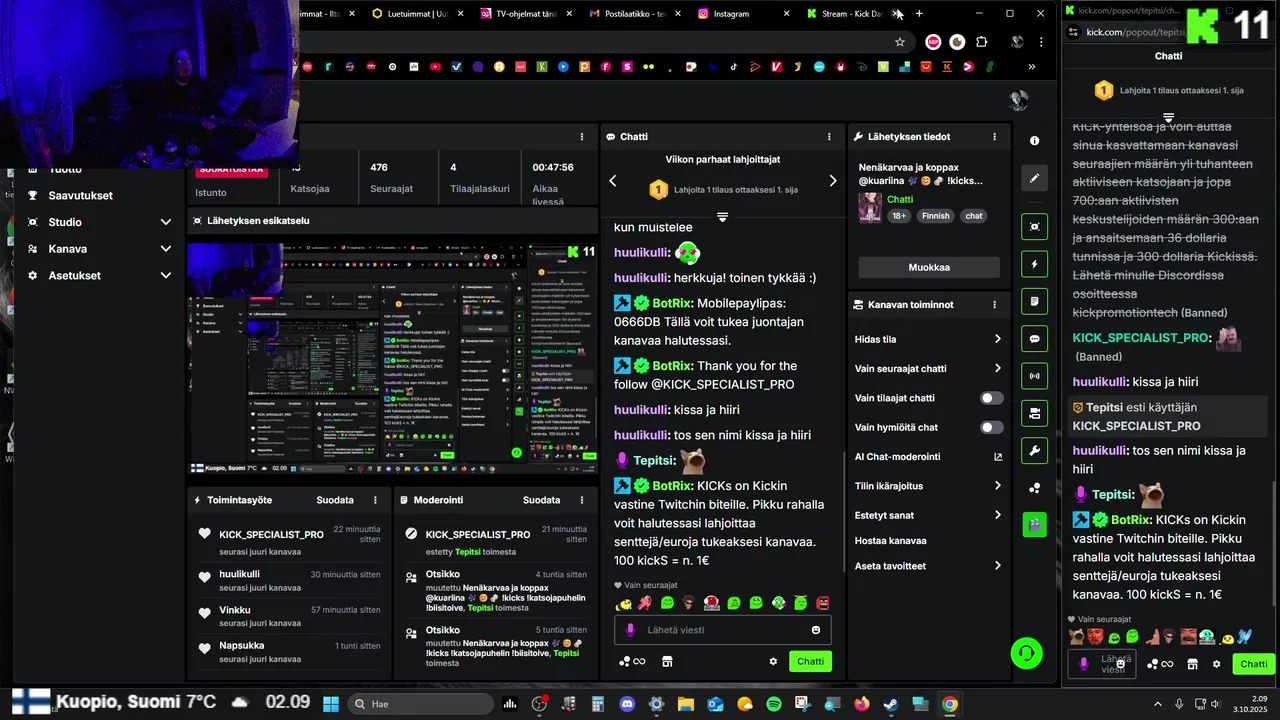Click the Finnish language tag

click(x=936, y=216)
